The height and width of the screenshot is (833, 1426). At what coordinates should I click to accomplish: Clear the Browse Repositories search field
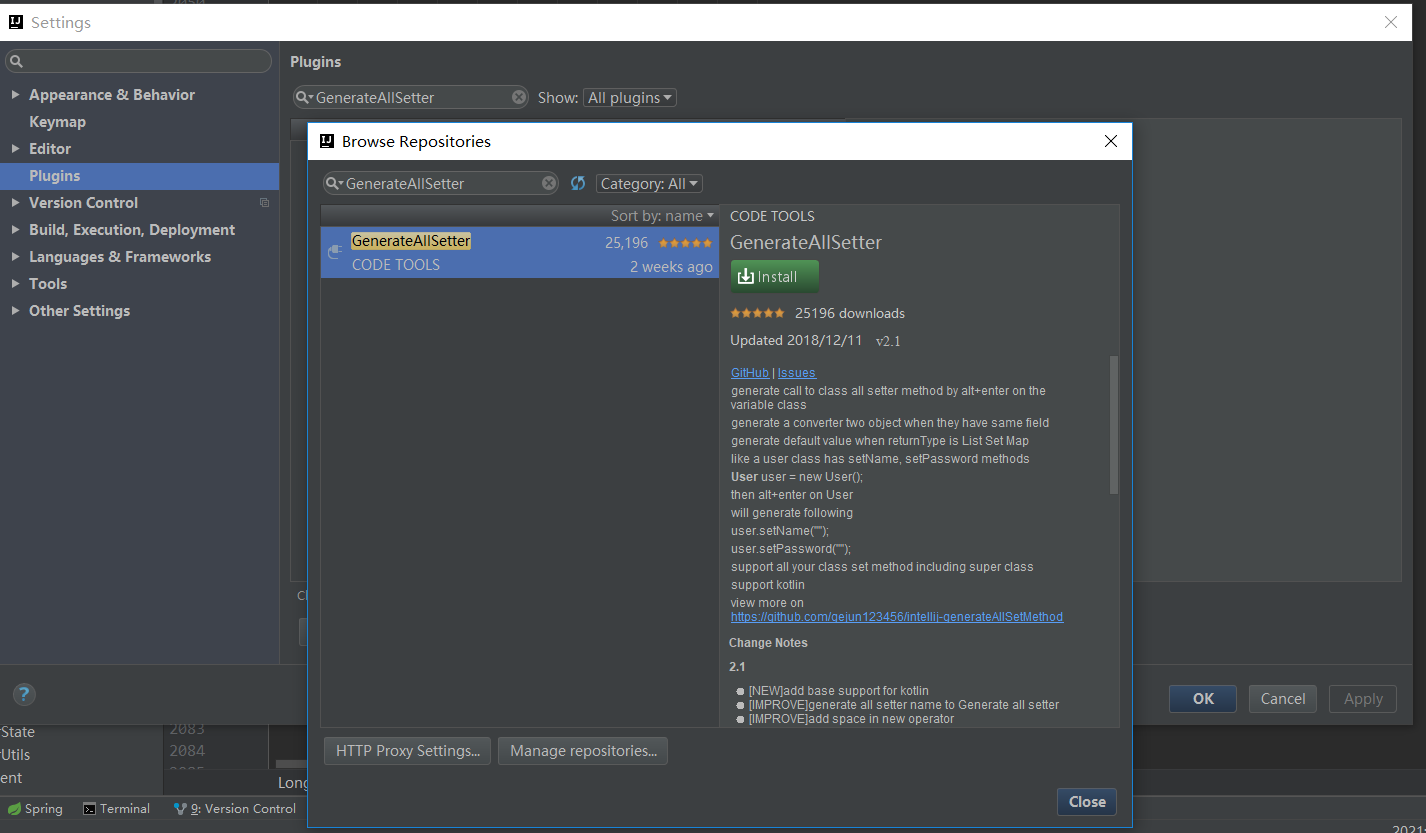coord(549,183)
